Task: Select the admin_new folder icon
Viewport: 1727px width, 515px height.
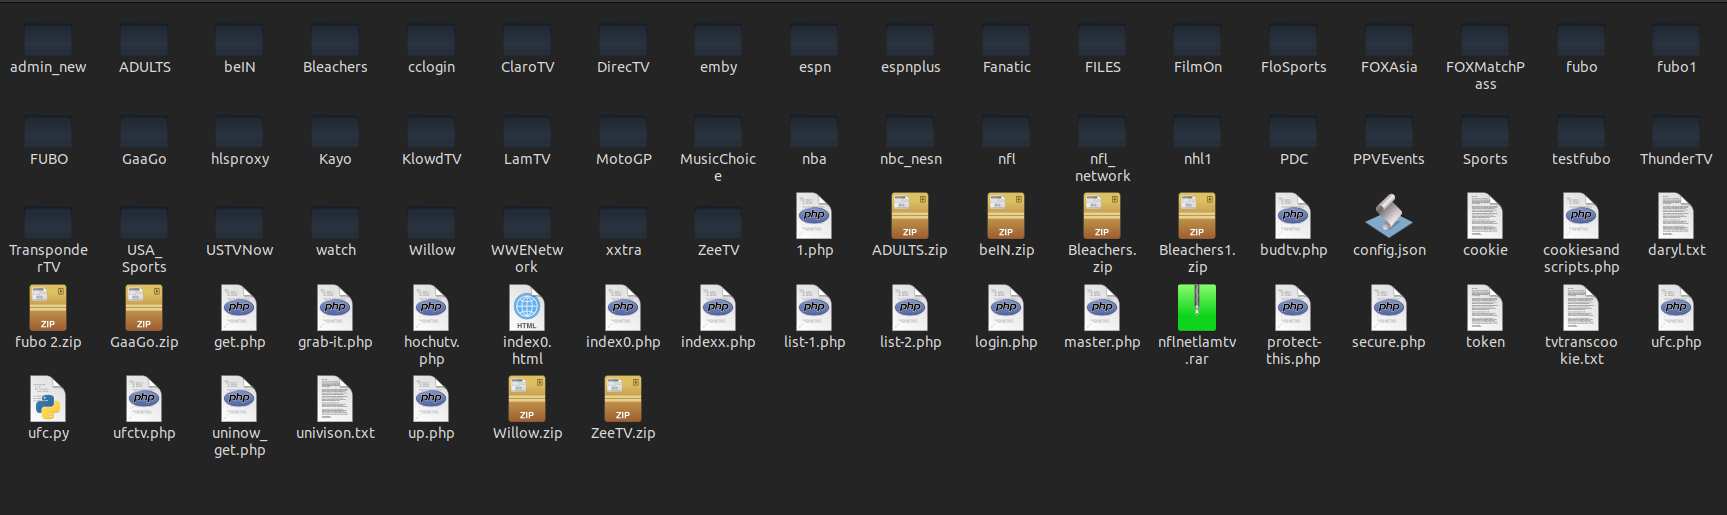Action: pyautogui.click(x=48, y=39)
